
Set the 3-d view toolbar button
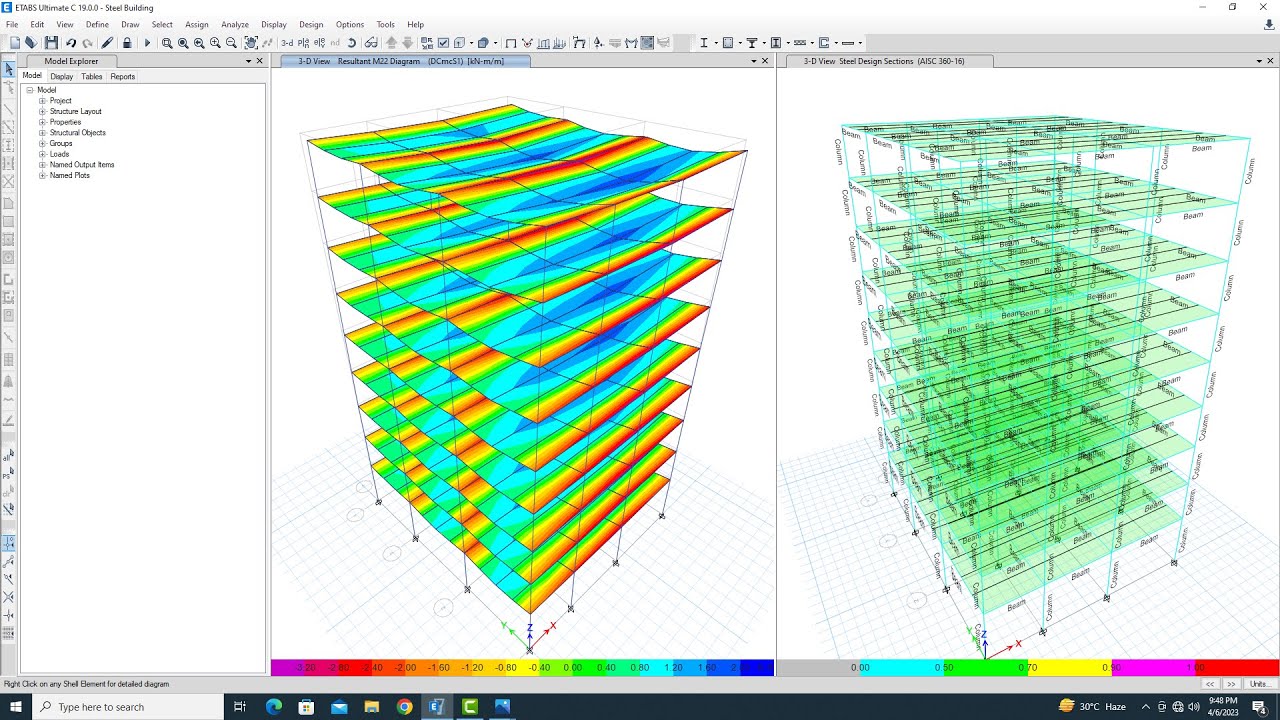287,43
